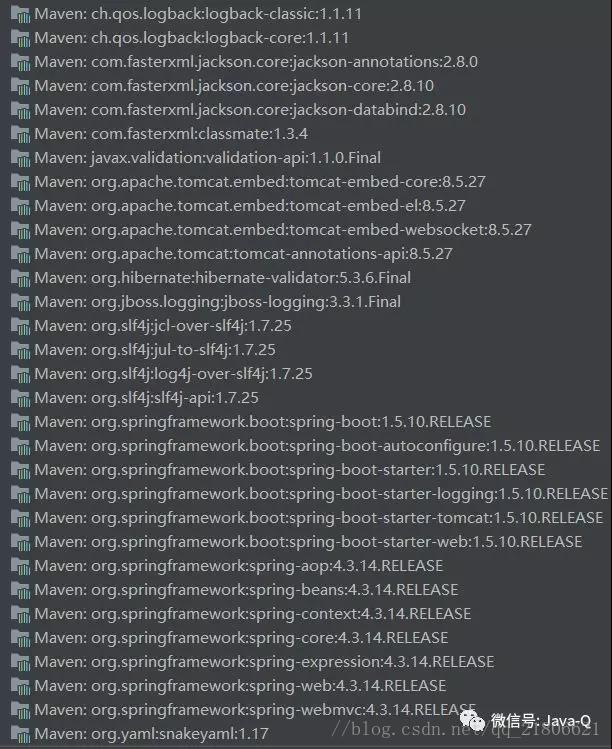Select org.slf4j:log4j-over-slf4j:1.7.25 entry
Image resolution: width=612 pixels, height=749 pixels.
pos(161,374)
